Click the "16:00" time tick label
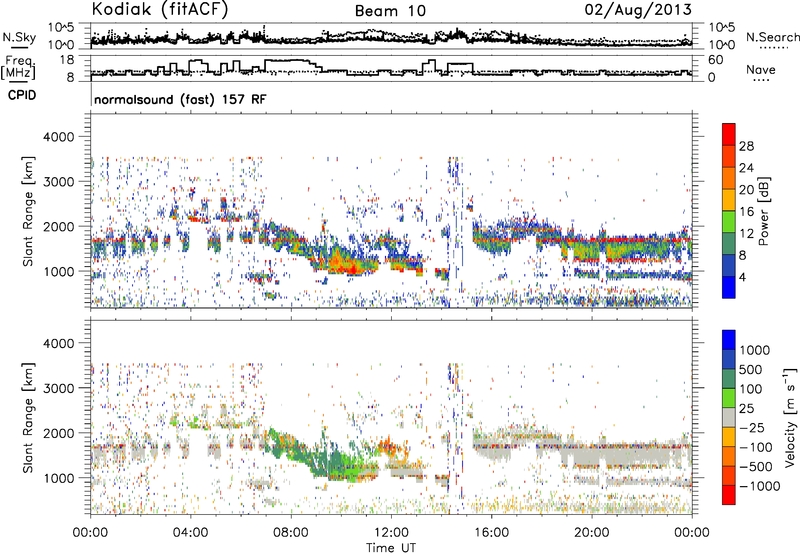This screenshot has width=800, height=554. point(491,533)
